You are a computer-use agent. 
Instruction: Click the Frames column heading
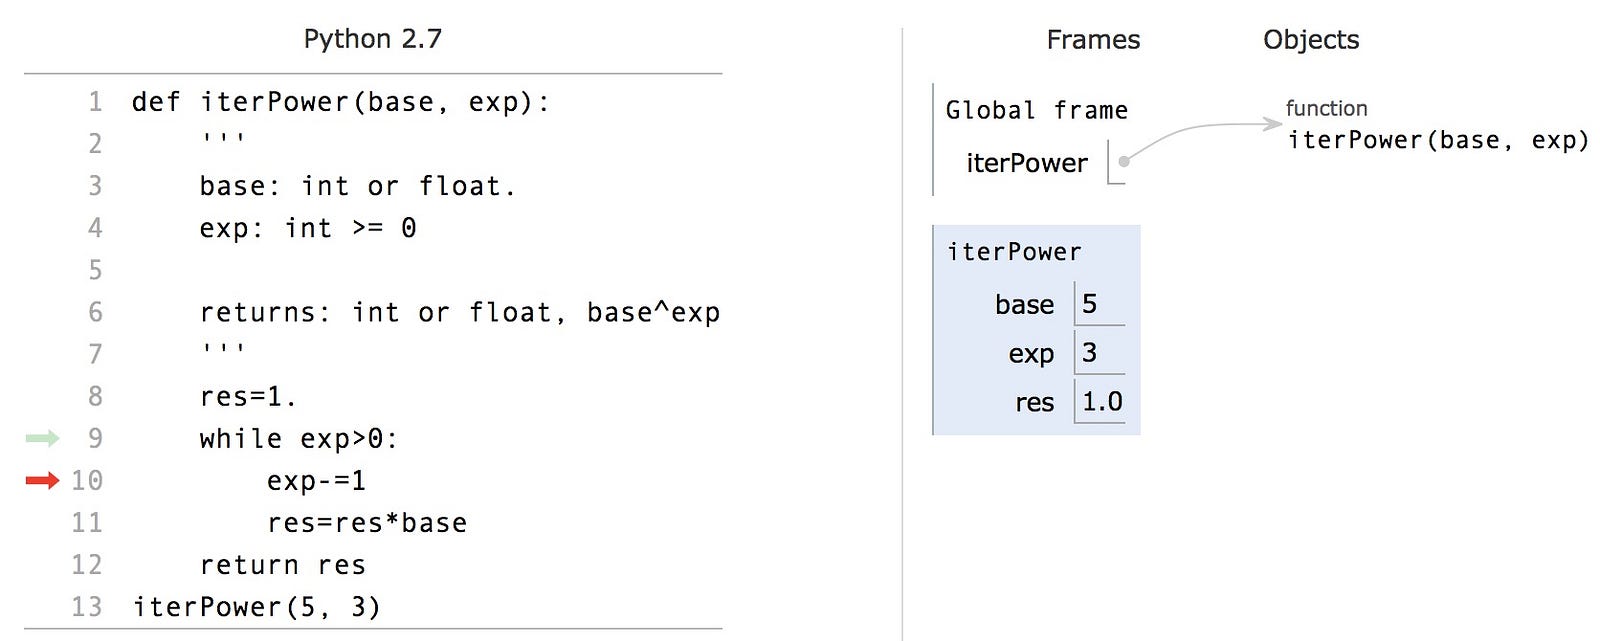click(x=1093, y=40)
